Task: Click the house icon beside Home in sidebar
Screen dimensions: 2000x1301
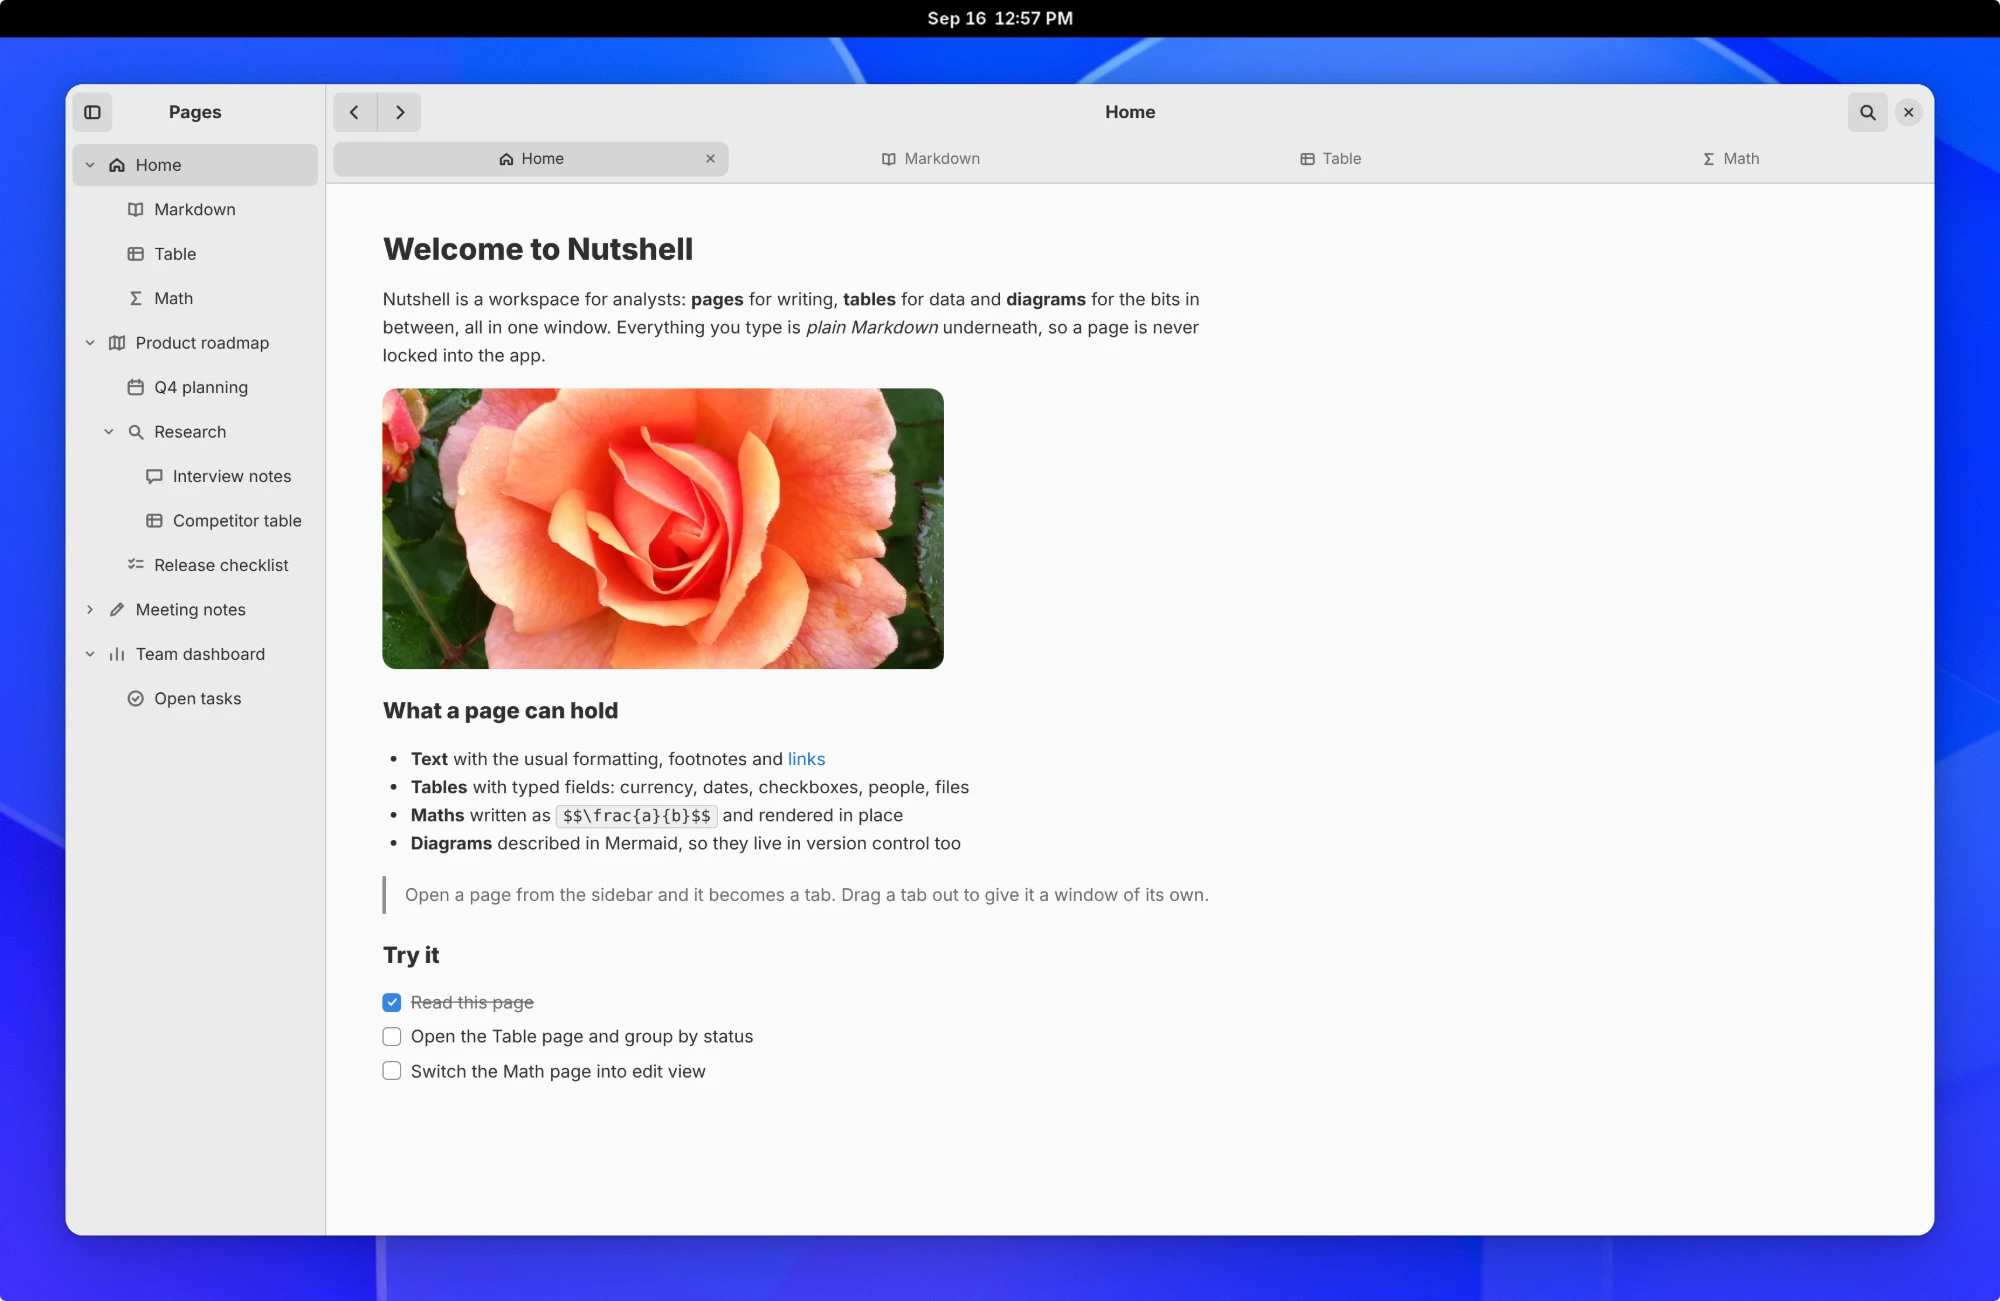Action: (x=117, y=165)
